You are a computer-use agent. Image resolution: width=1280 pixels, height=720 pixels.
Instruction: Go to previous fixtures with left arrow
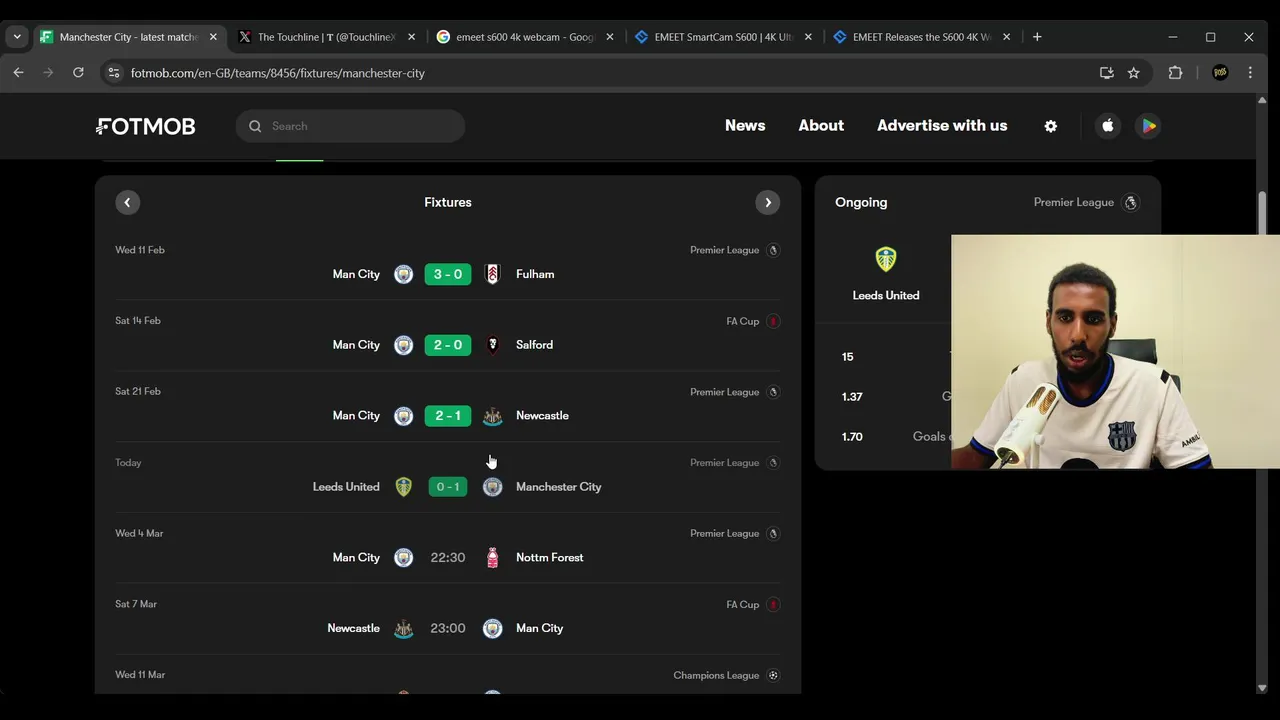click(x=127, y=202)
